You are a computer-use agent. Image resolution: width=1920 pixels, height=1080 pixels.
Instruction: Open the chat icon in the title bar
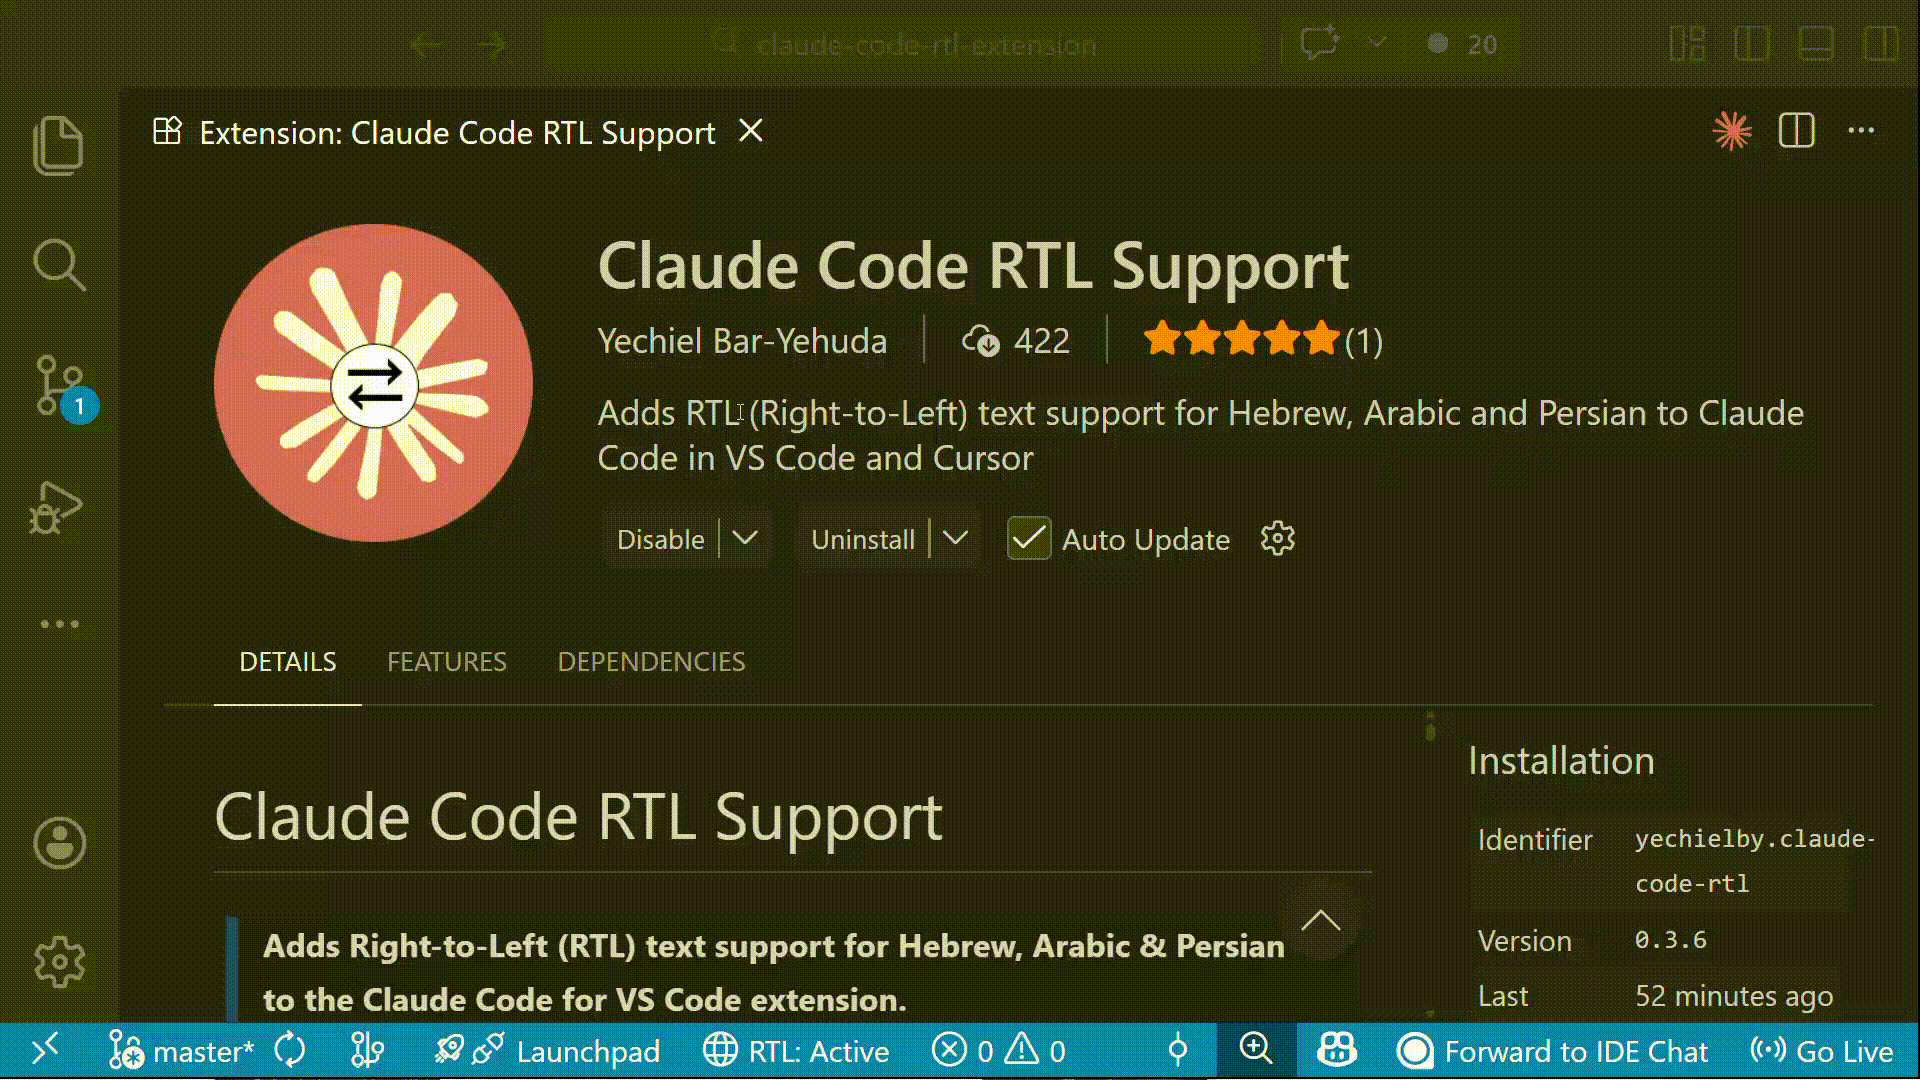[1319, 43]
